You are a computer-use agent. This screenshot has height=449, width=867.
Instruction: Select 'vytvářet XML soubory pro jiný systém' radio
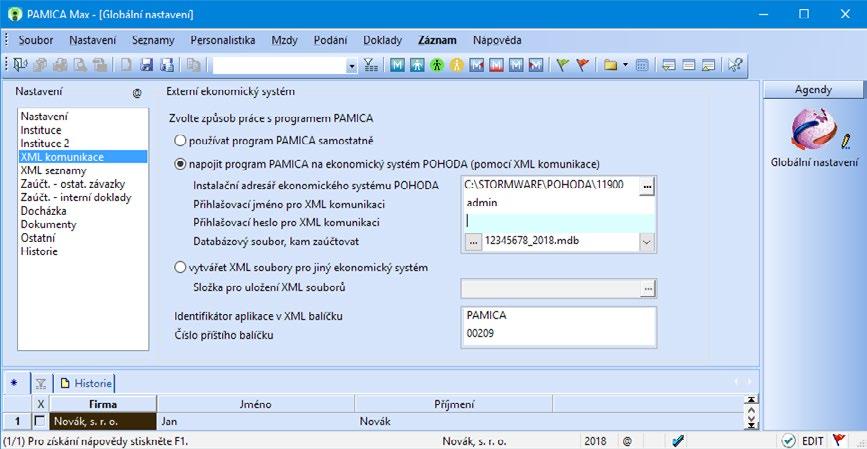pos(180,268)
